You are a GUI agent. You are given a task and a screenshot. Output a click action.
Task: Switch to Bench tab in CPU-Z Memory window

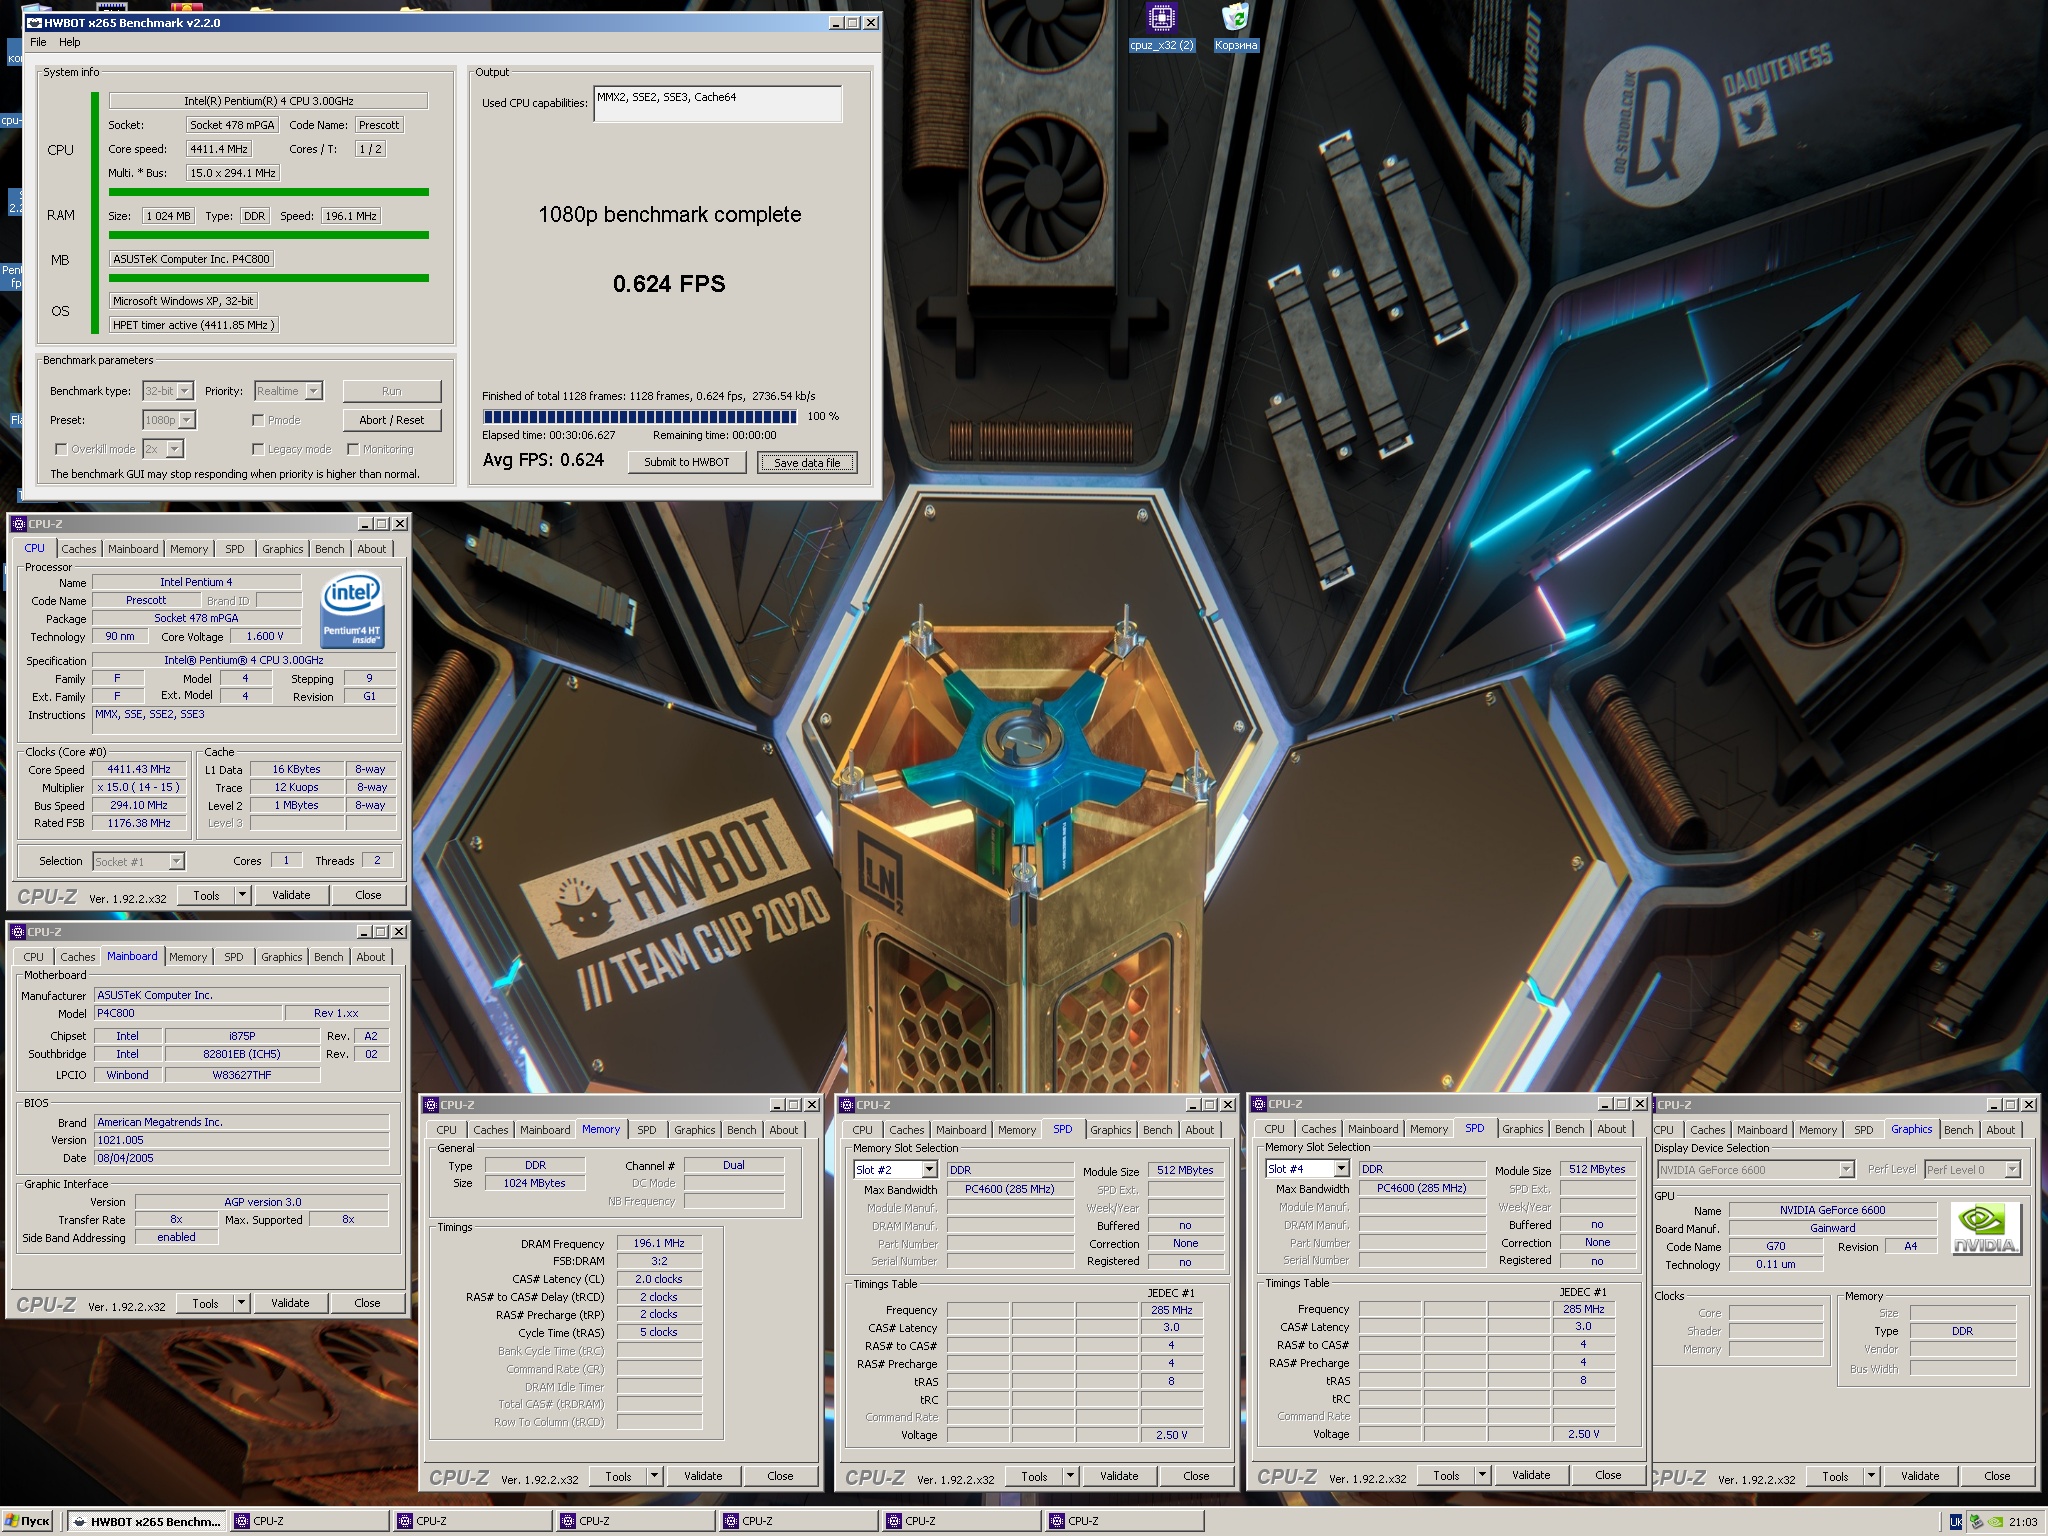pyautogui.click(x=741, y=1130)
